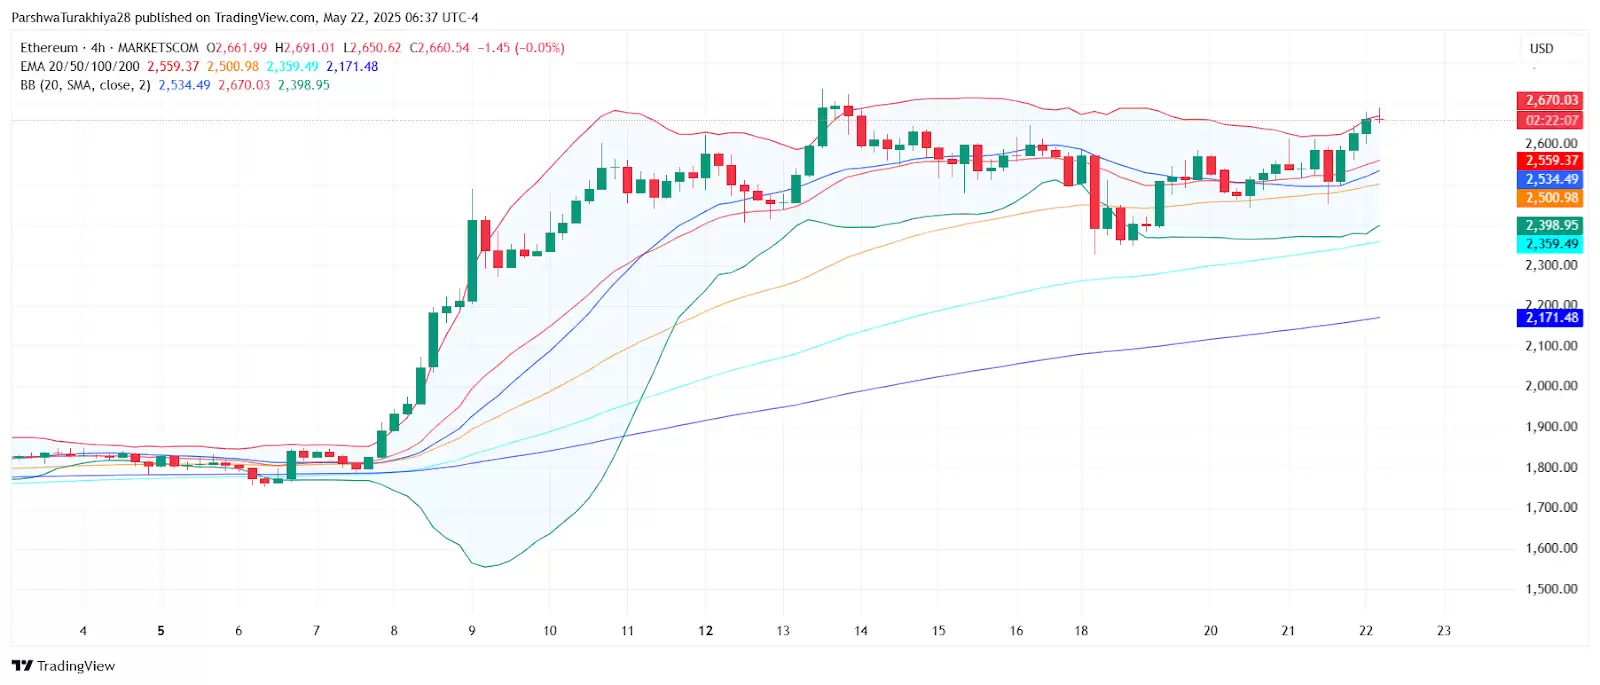This screenshot has height=685, width=1600.
Task: Click the 02:22:07 candle countdown tag
Action: [x=1551, y=120]
